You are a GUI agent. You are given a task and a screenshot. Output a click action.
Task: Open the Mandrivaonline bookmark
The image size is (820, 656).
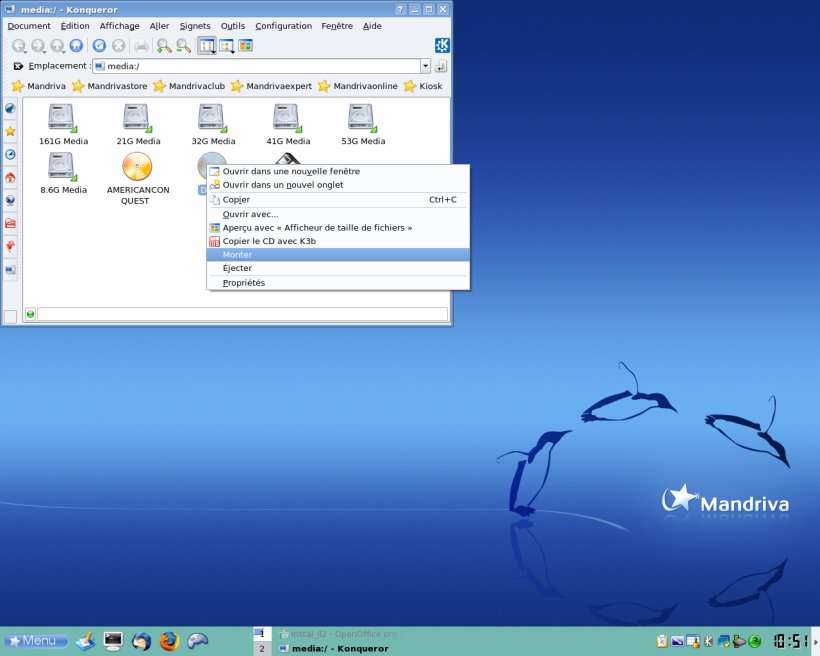pos(358,86)
